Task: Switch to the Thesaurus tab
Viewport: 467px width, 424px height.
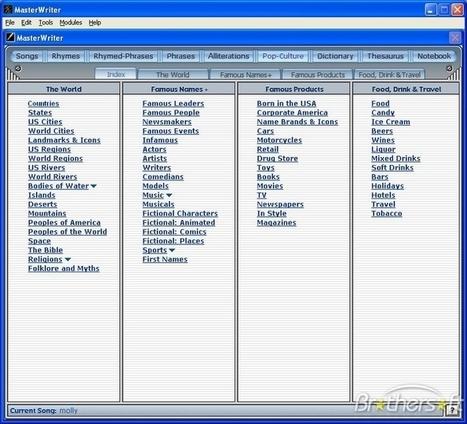Action: (x=385, y=56)
